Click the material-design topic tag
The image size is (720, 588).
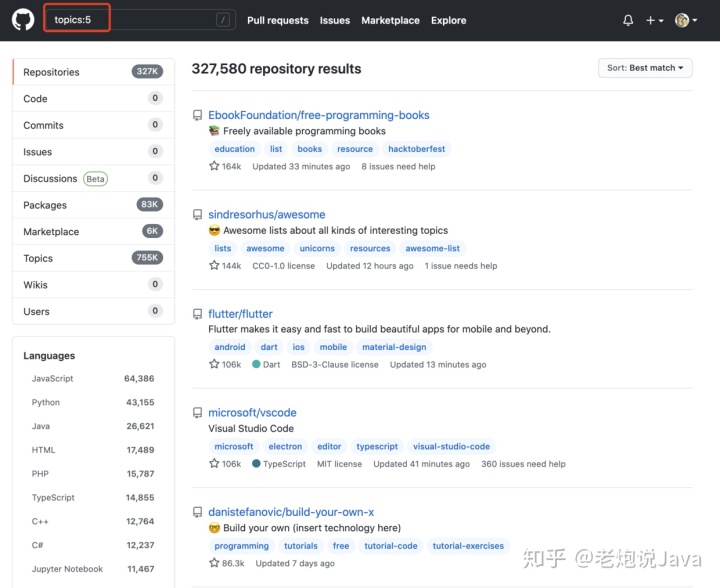pos(394,347)
